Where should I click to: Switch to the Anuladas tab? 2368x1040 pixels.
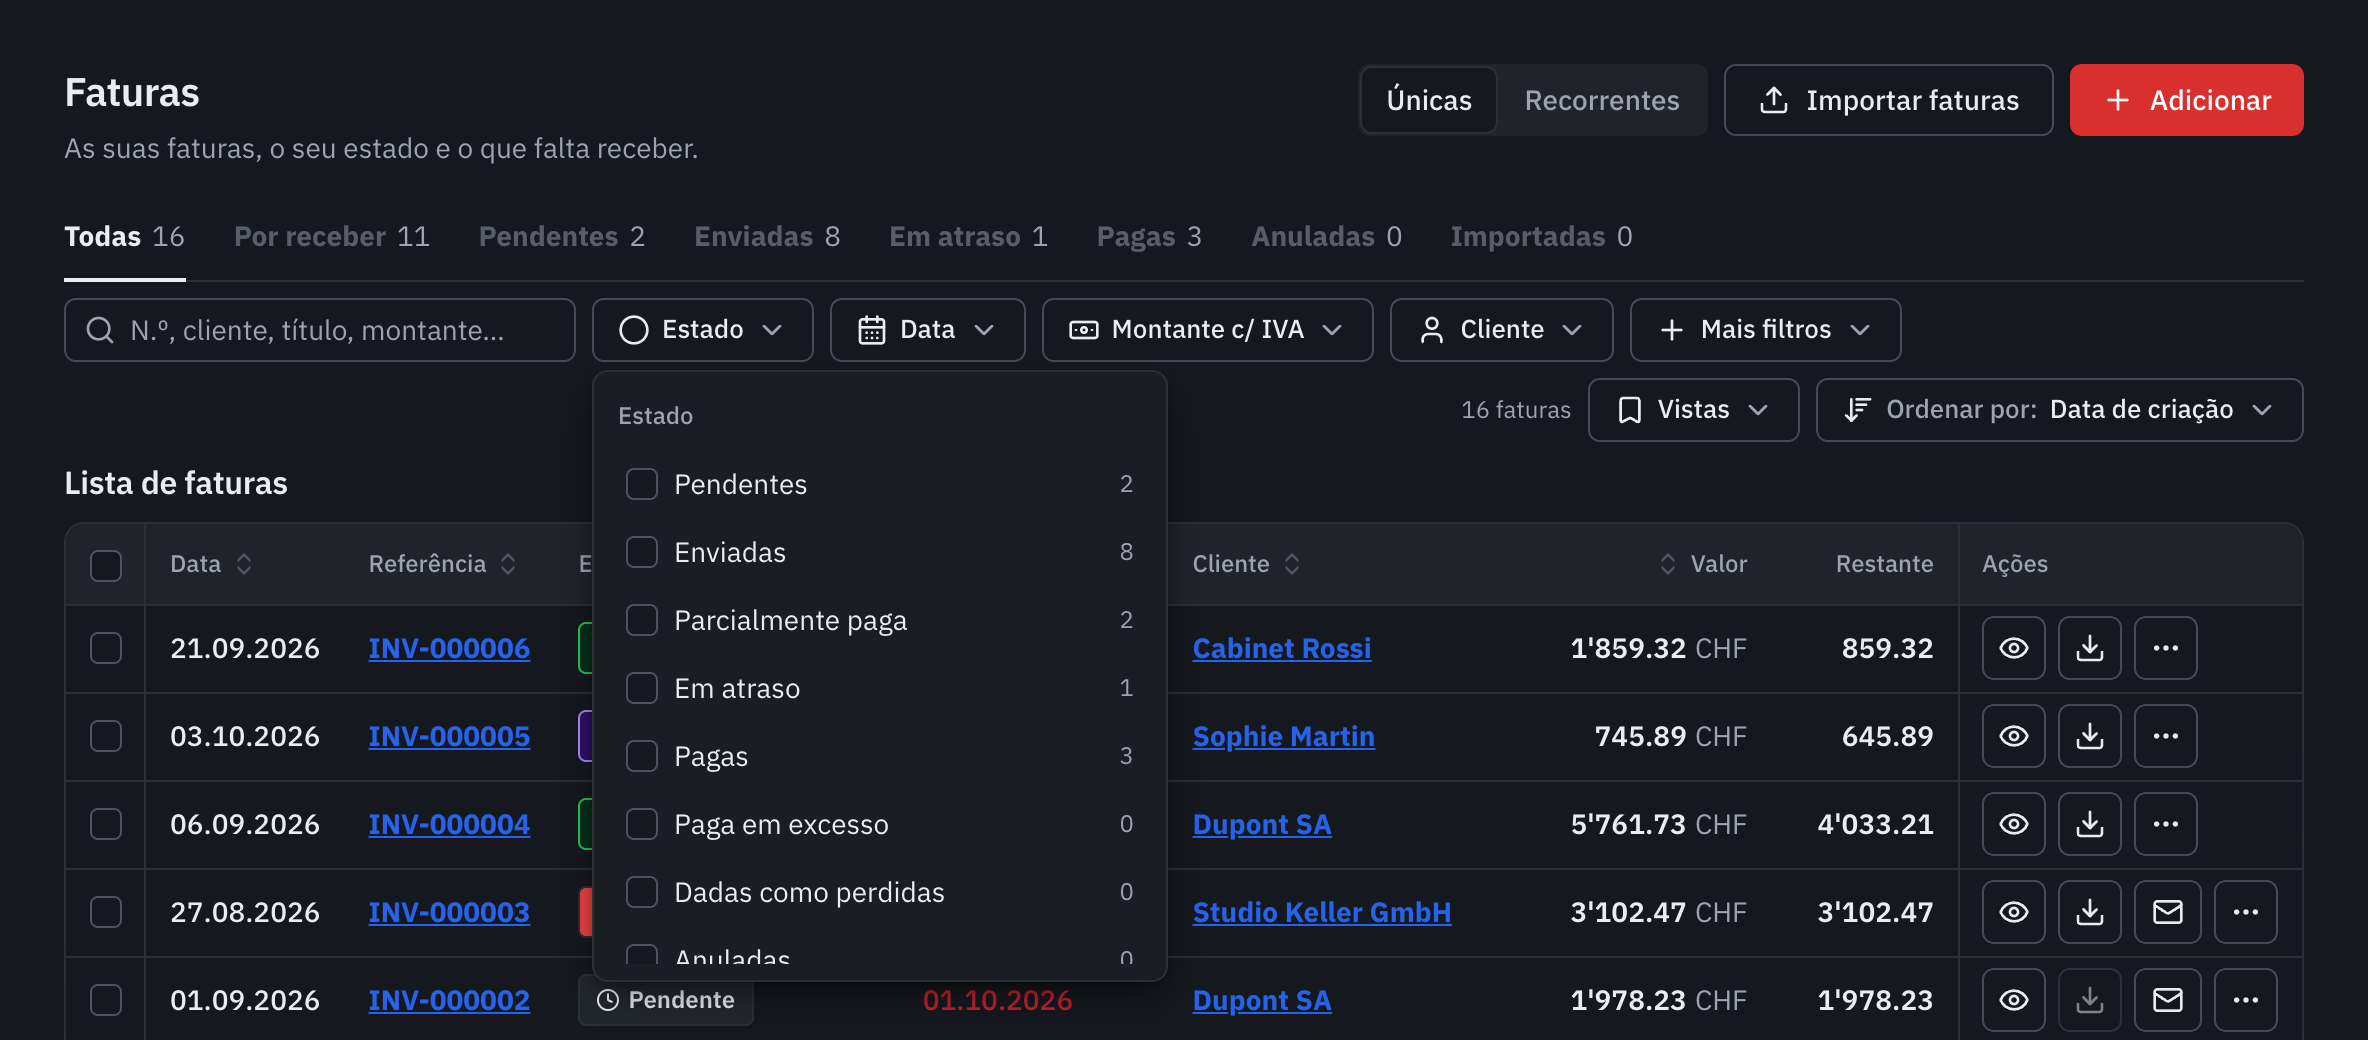(1326, 237)
